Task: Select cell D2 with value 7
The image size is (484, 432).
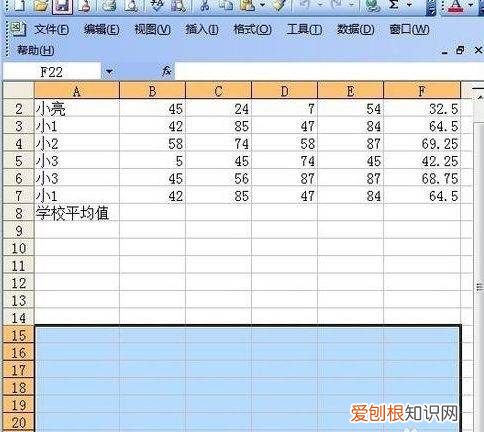Action: (x=284, y=109)
